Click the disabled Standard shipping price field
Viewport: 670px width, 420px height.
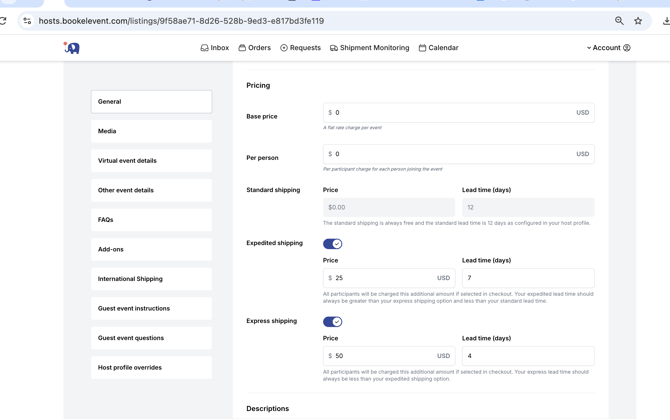[x=389, y=207]
